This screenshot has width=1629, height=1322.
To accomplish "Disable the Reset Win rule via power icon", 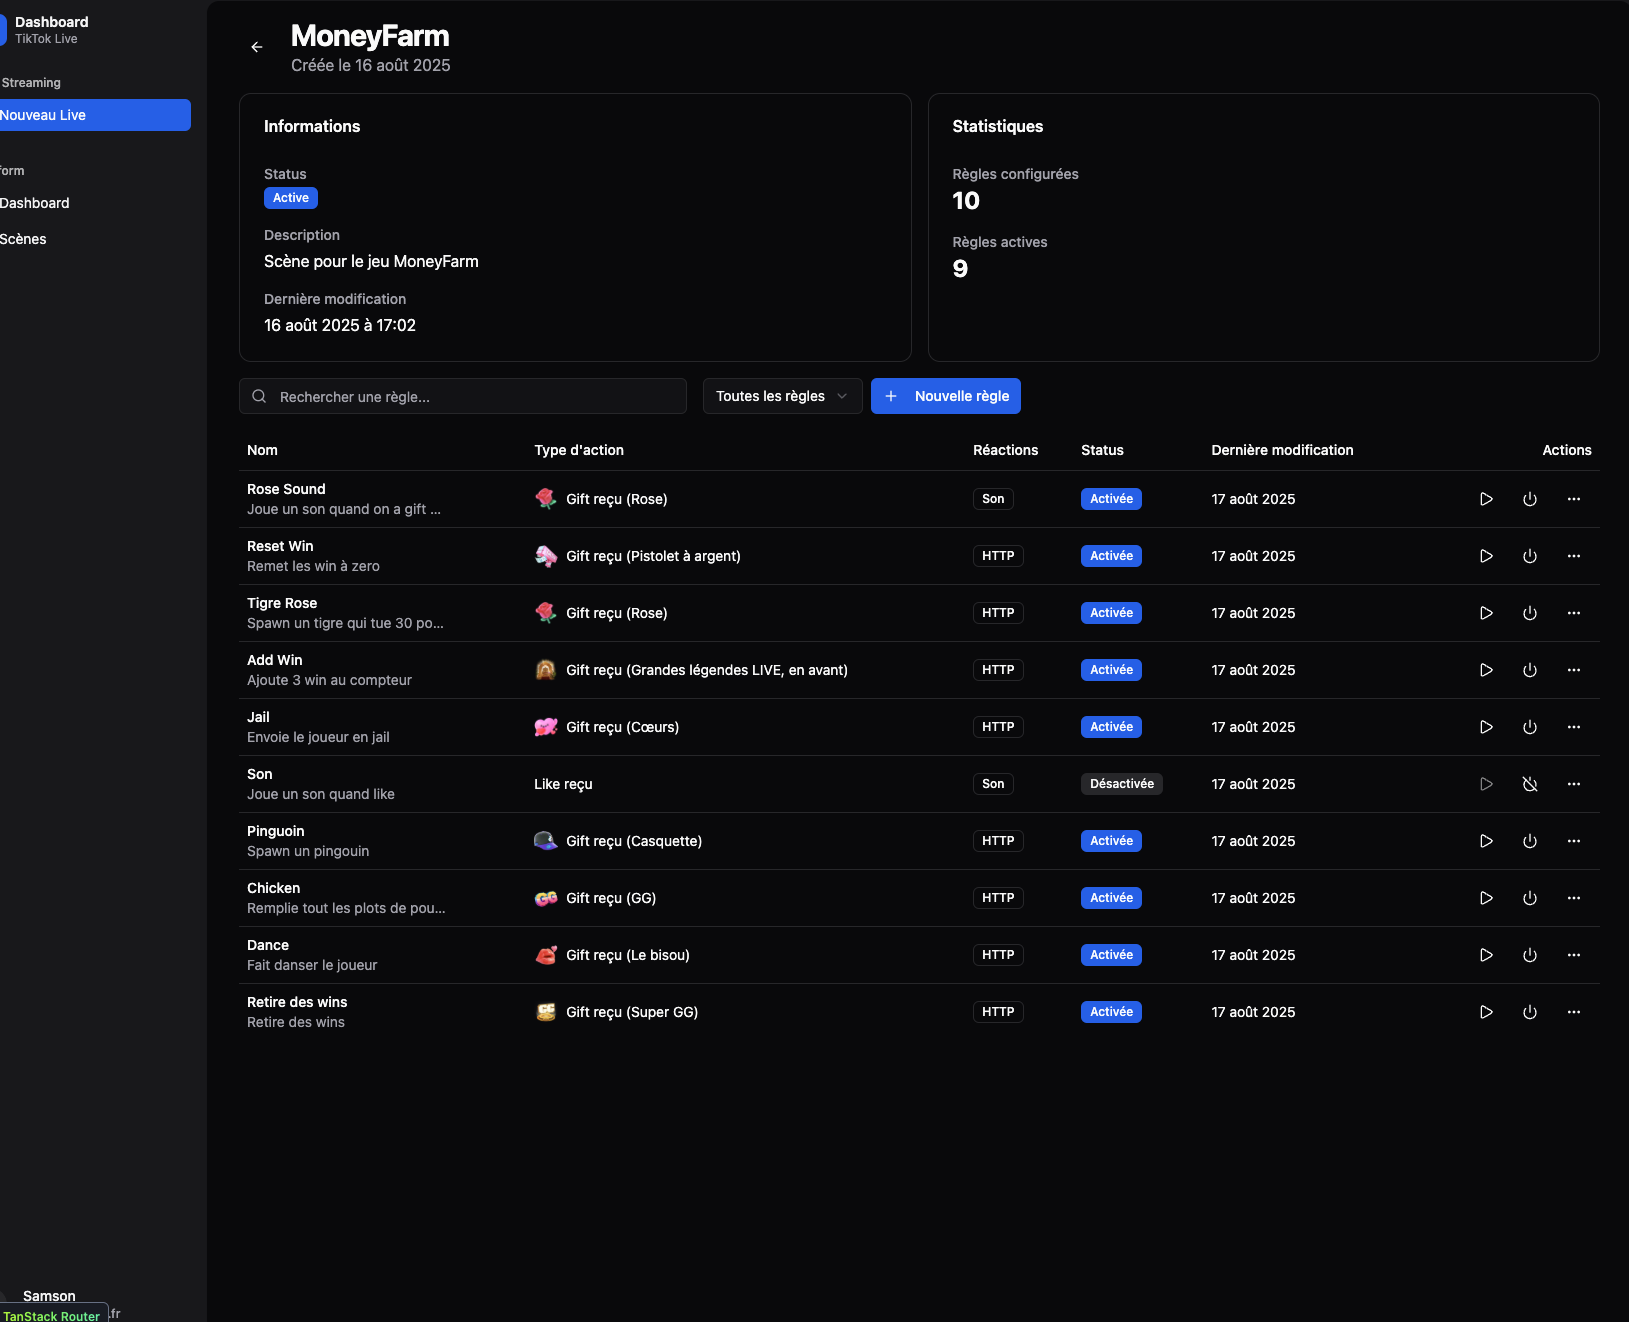I will [1530, 556].
